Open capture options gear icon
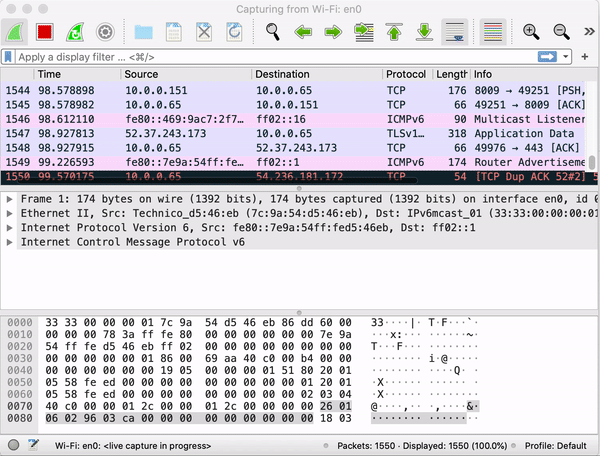The width and height of the screenshot is (600, 456). point(103,32)
